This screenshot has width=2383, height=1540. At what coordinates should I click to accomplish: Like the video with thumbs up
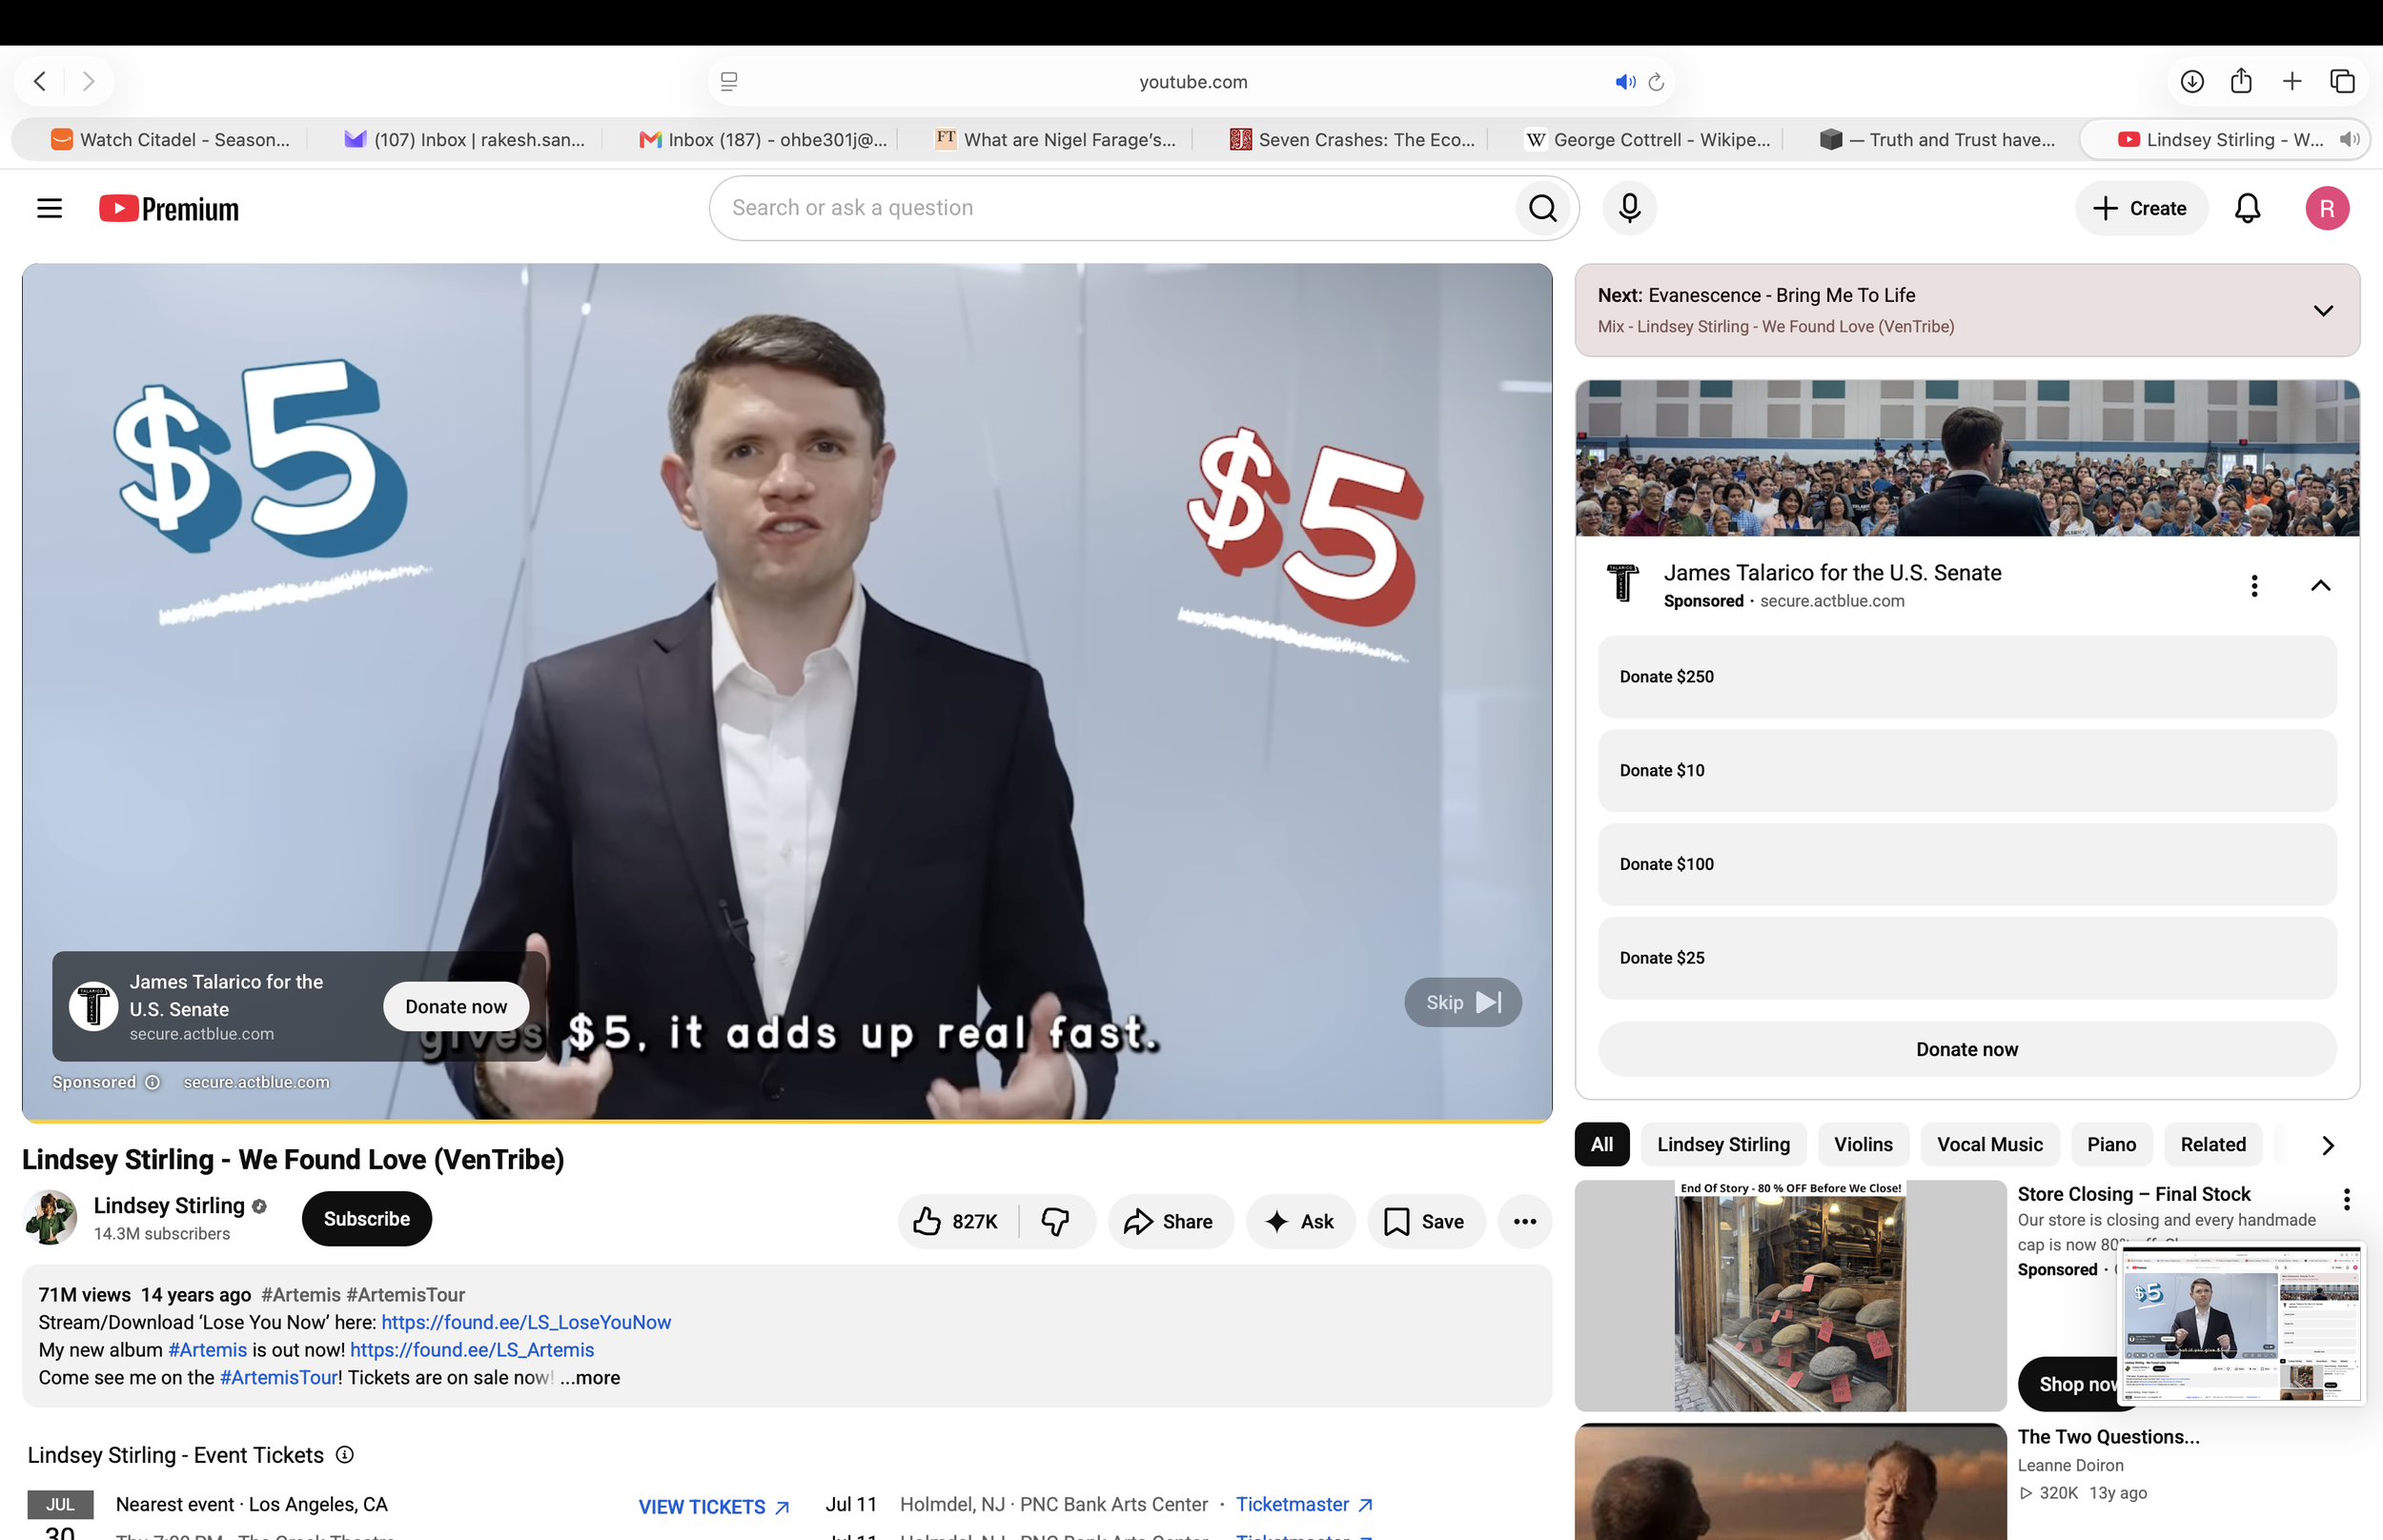tap(956, 1221)
